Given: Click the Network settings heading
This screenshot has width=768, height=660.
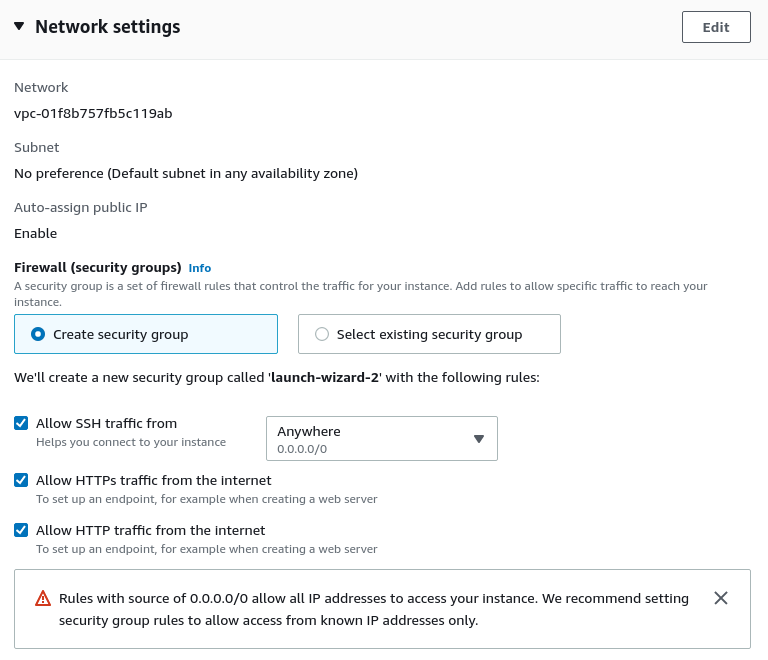Looking at the screenshot, I should pyautogui.click(x=108, y=27).
